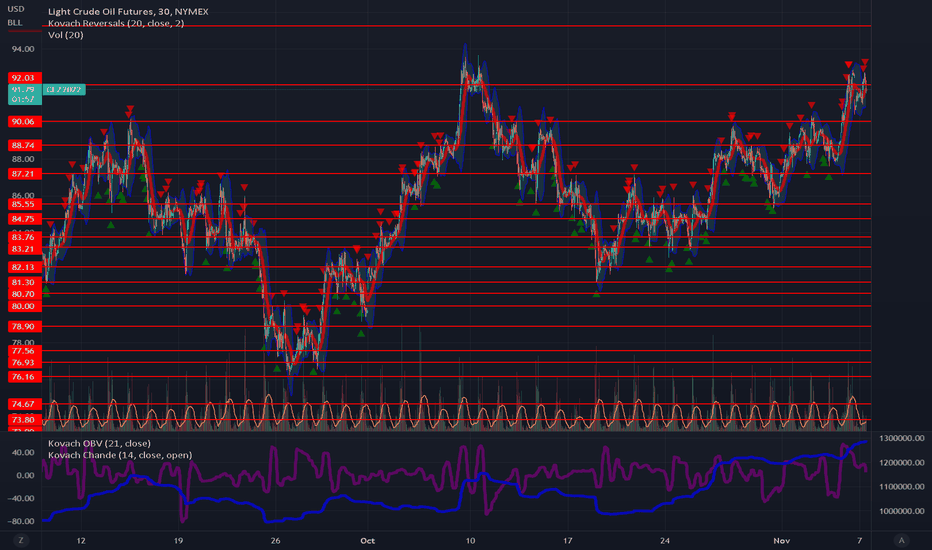Click the 84.75 red price level label
Screen dimensions: 932x550
[23, 219]
